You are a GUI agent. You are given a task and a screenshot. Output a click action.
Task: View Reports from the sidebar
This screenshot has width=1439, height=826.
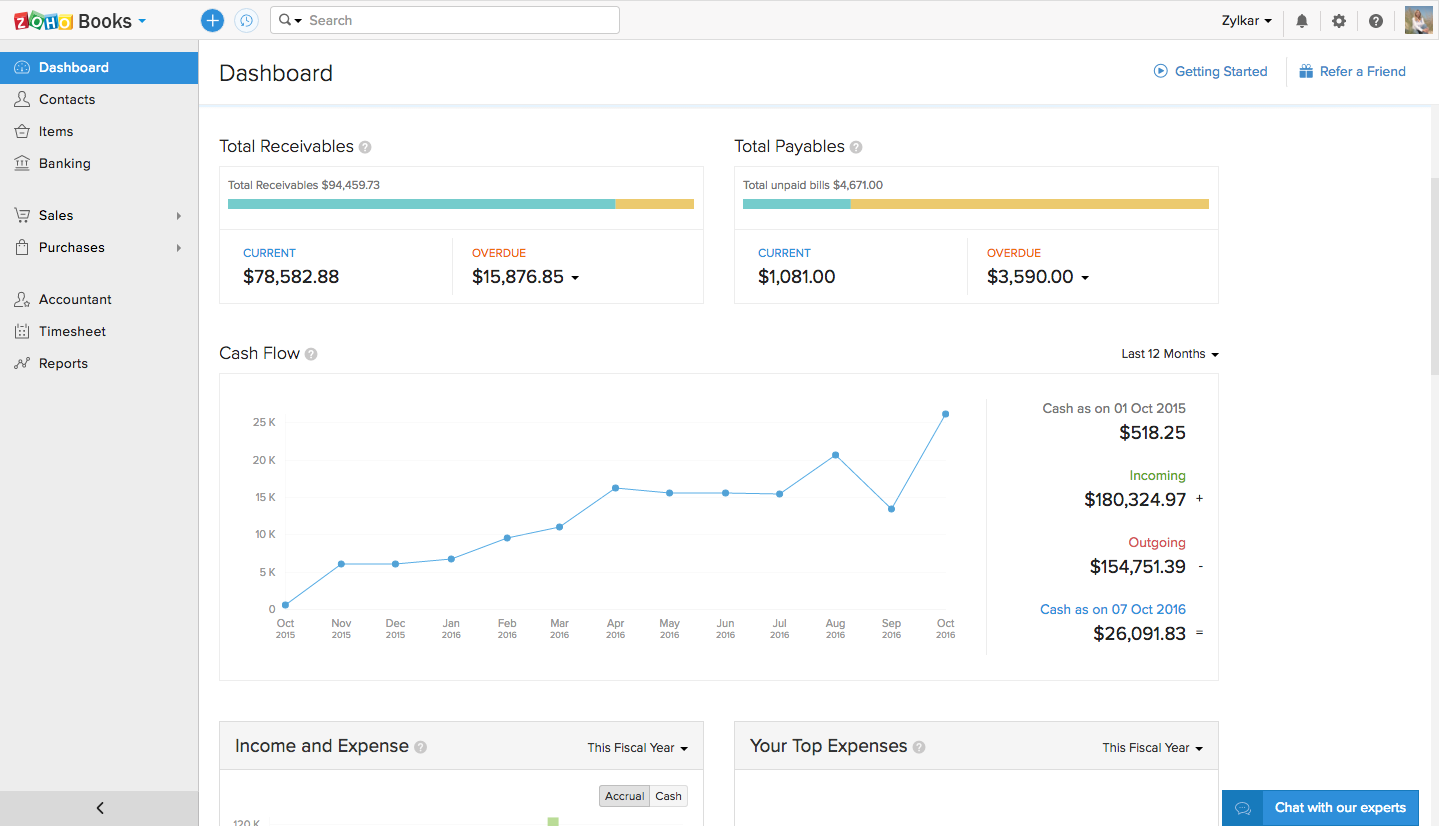(x=61, y=363)
